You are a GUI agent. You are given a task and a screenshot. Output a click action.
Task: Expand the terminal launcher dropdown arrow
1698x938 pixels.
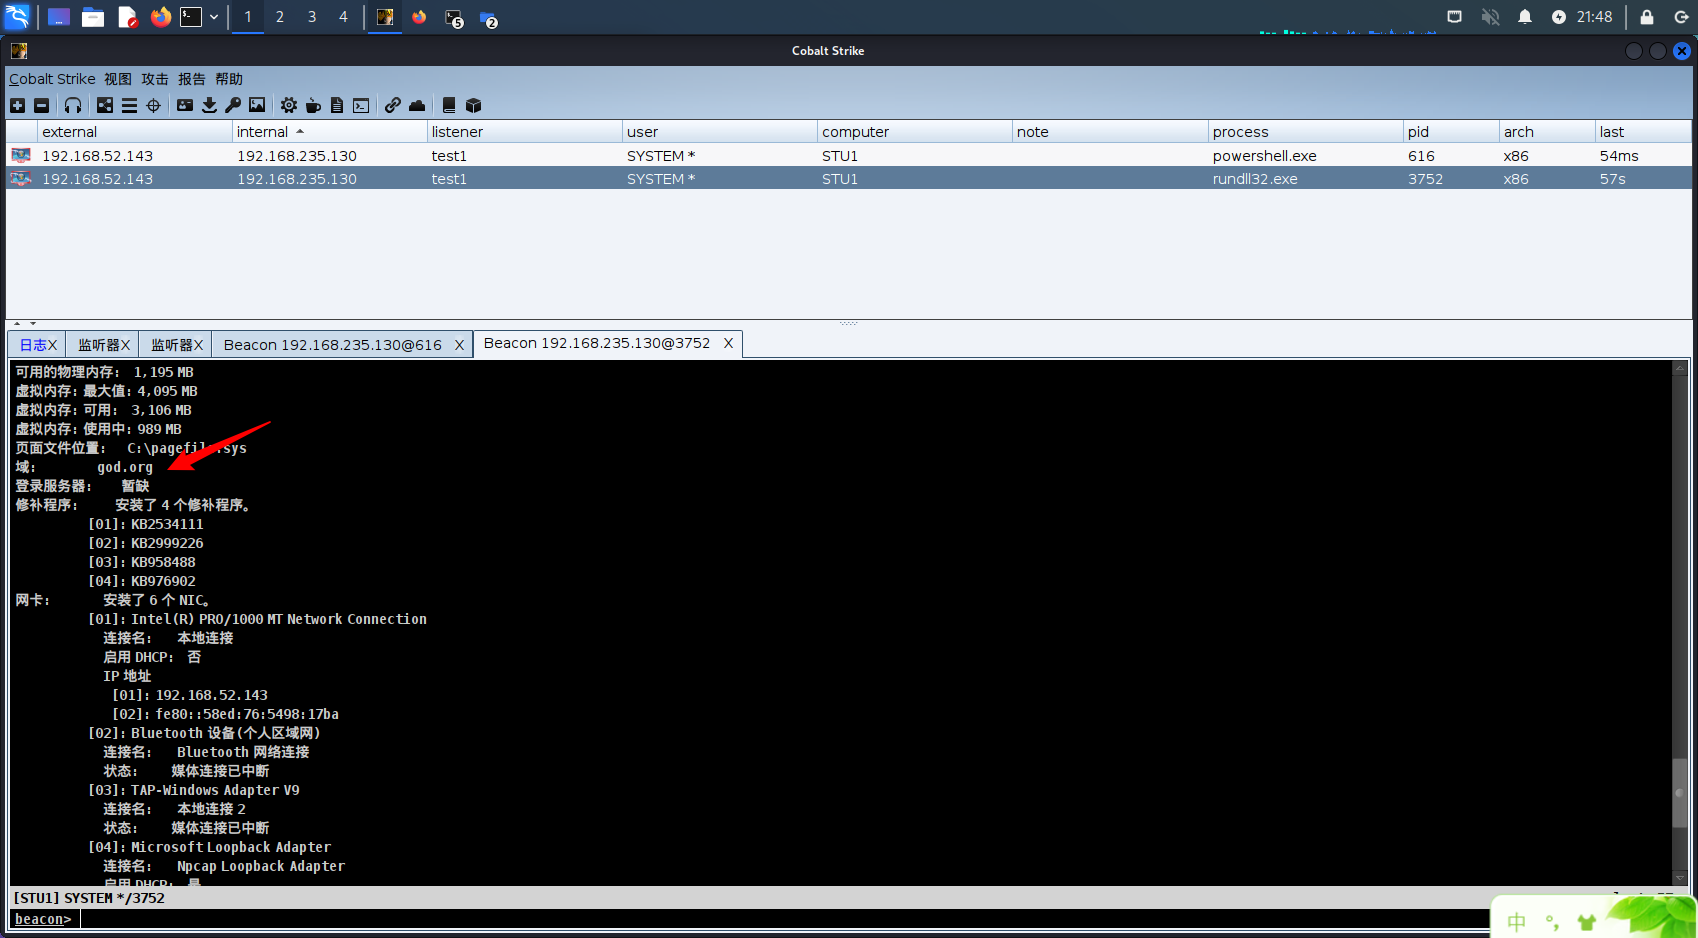214,17
